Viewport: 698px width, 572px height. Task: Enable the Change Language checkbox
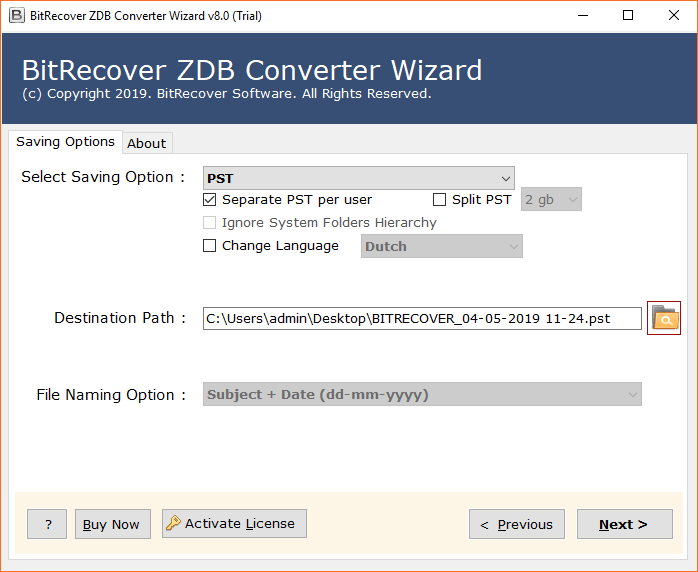point(210,246)
